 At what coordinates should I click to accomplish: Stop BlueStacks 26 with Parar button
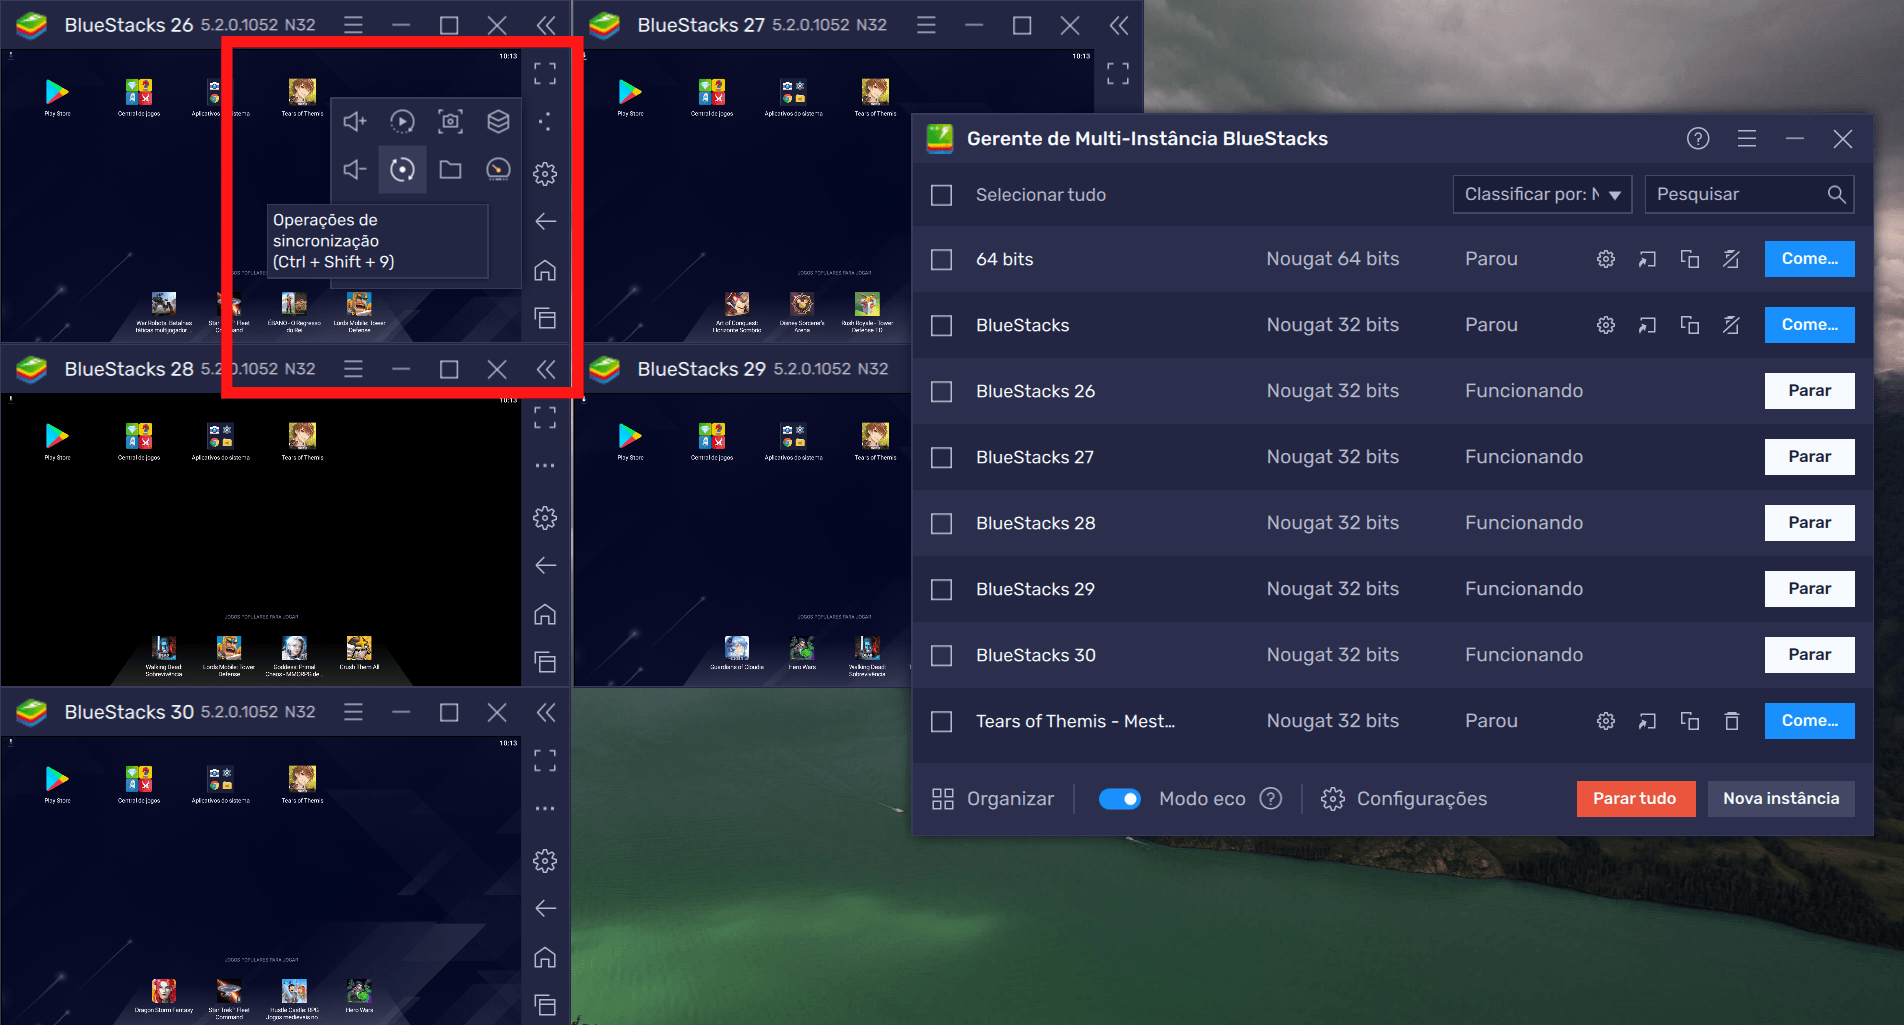pyautogui.click(x=1809, y=391)
